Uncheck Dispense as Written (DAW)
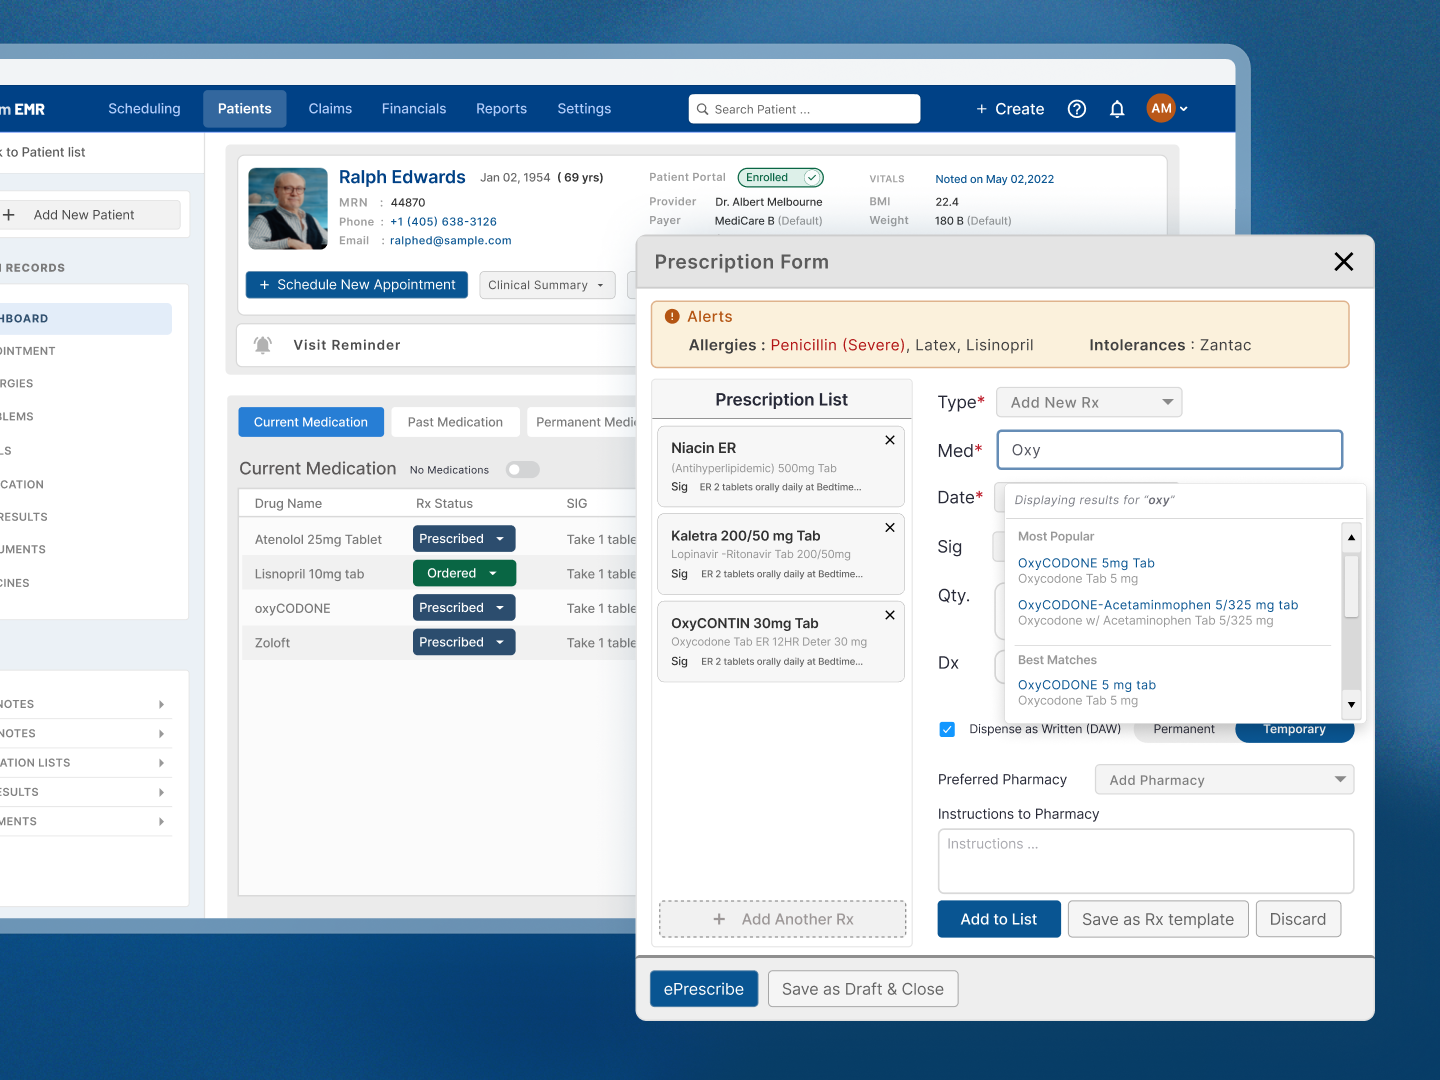Image resolution: width=1440 pixels, height=1080 pixels. pyautogui.click(x=947, y=729)
